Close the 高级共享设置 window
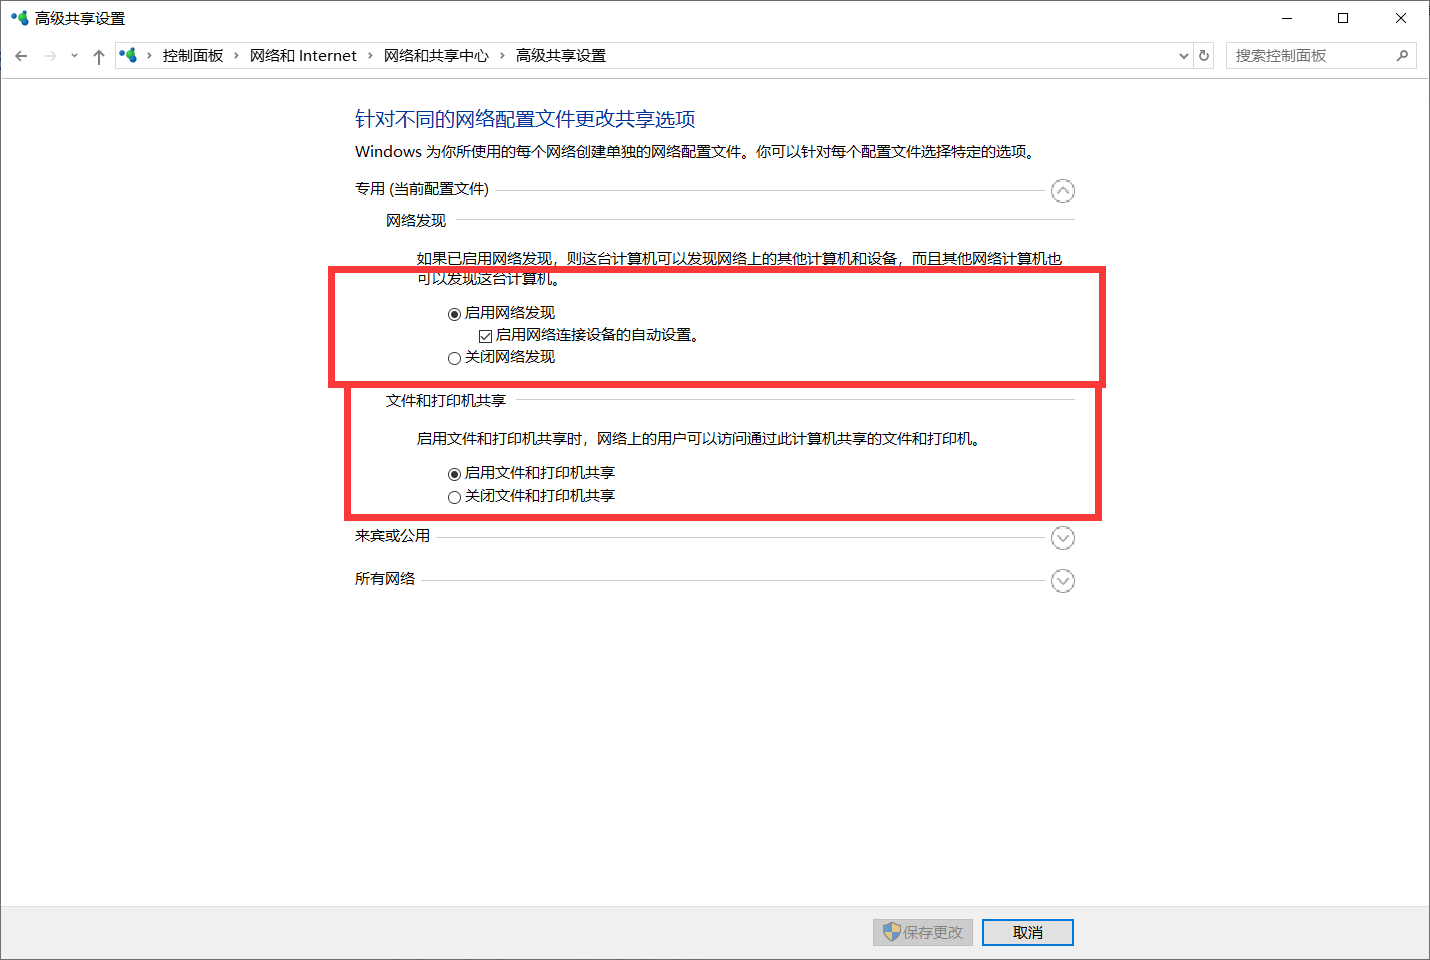The image size is (1430, 960). pyautogui.click(x=1401, y=18)
